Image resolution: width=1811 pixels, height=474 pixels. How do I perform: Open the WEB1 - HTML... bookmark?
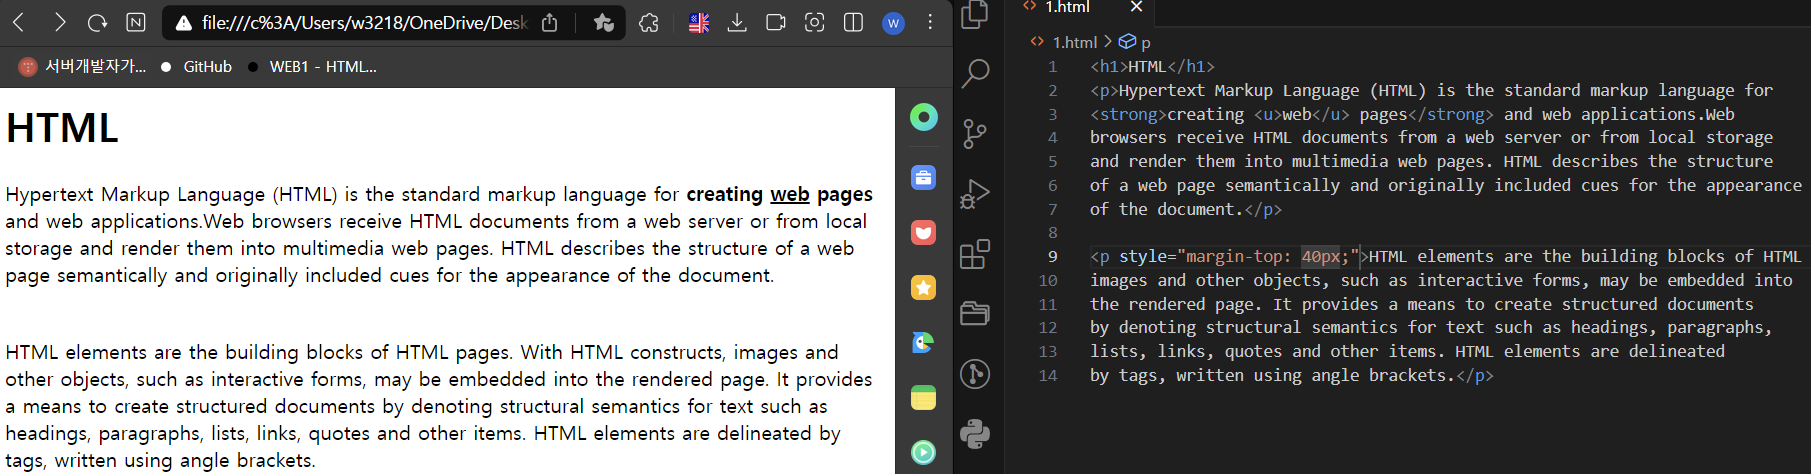click(x=311, y=66)
